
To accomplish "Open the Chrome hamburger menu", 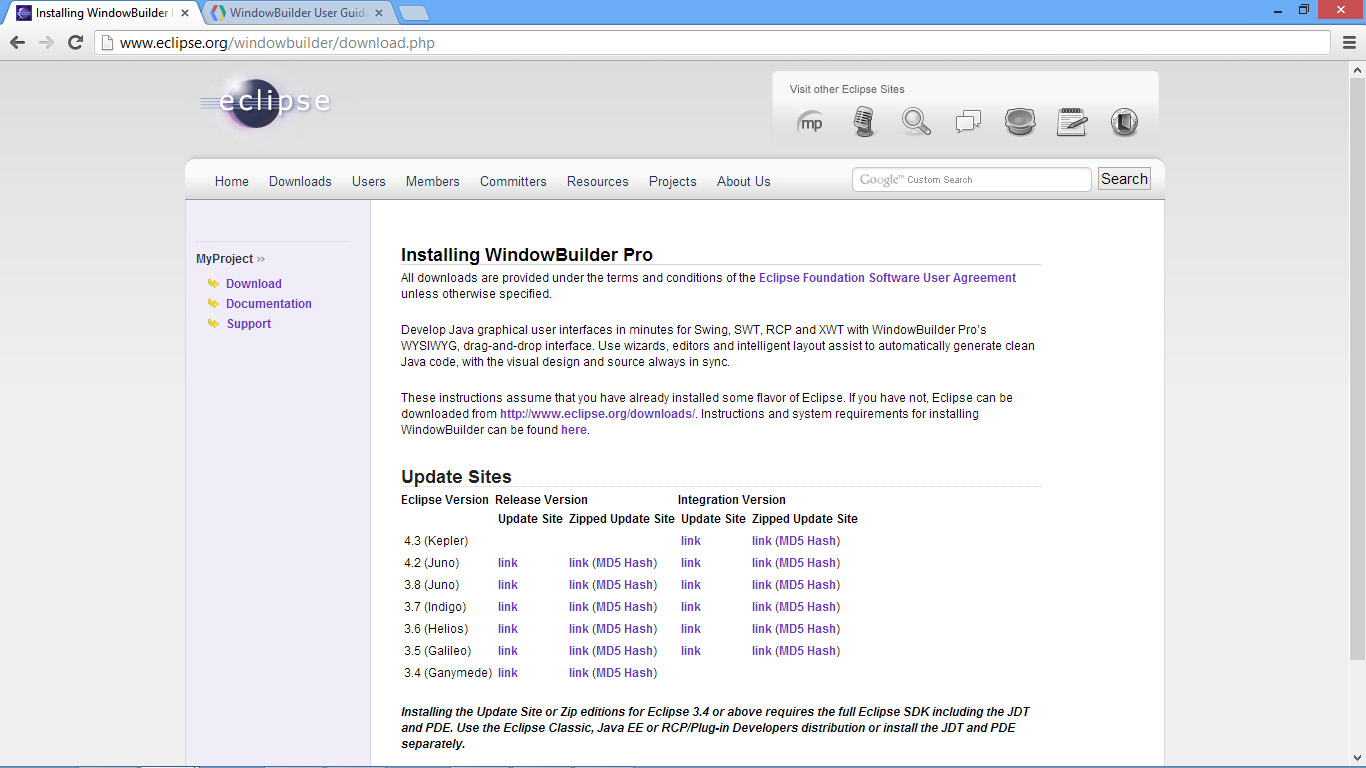I will pos(1350,42).
